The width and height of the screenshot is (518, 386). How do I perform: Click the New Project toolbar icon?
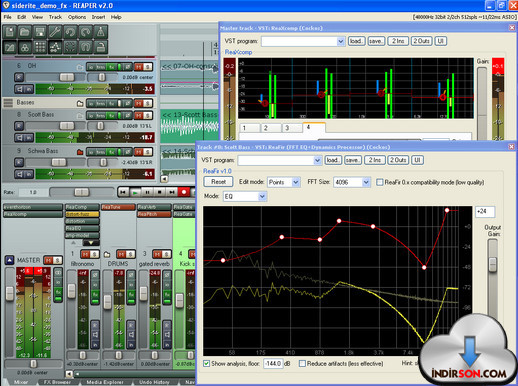click(10, 32)
